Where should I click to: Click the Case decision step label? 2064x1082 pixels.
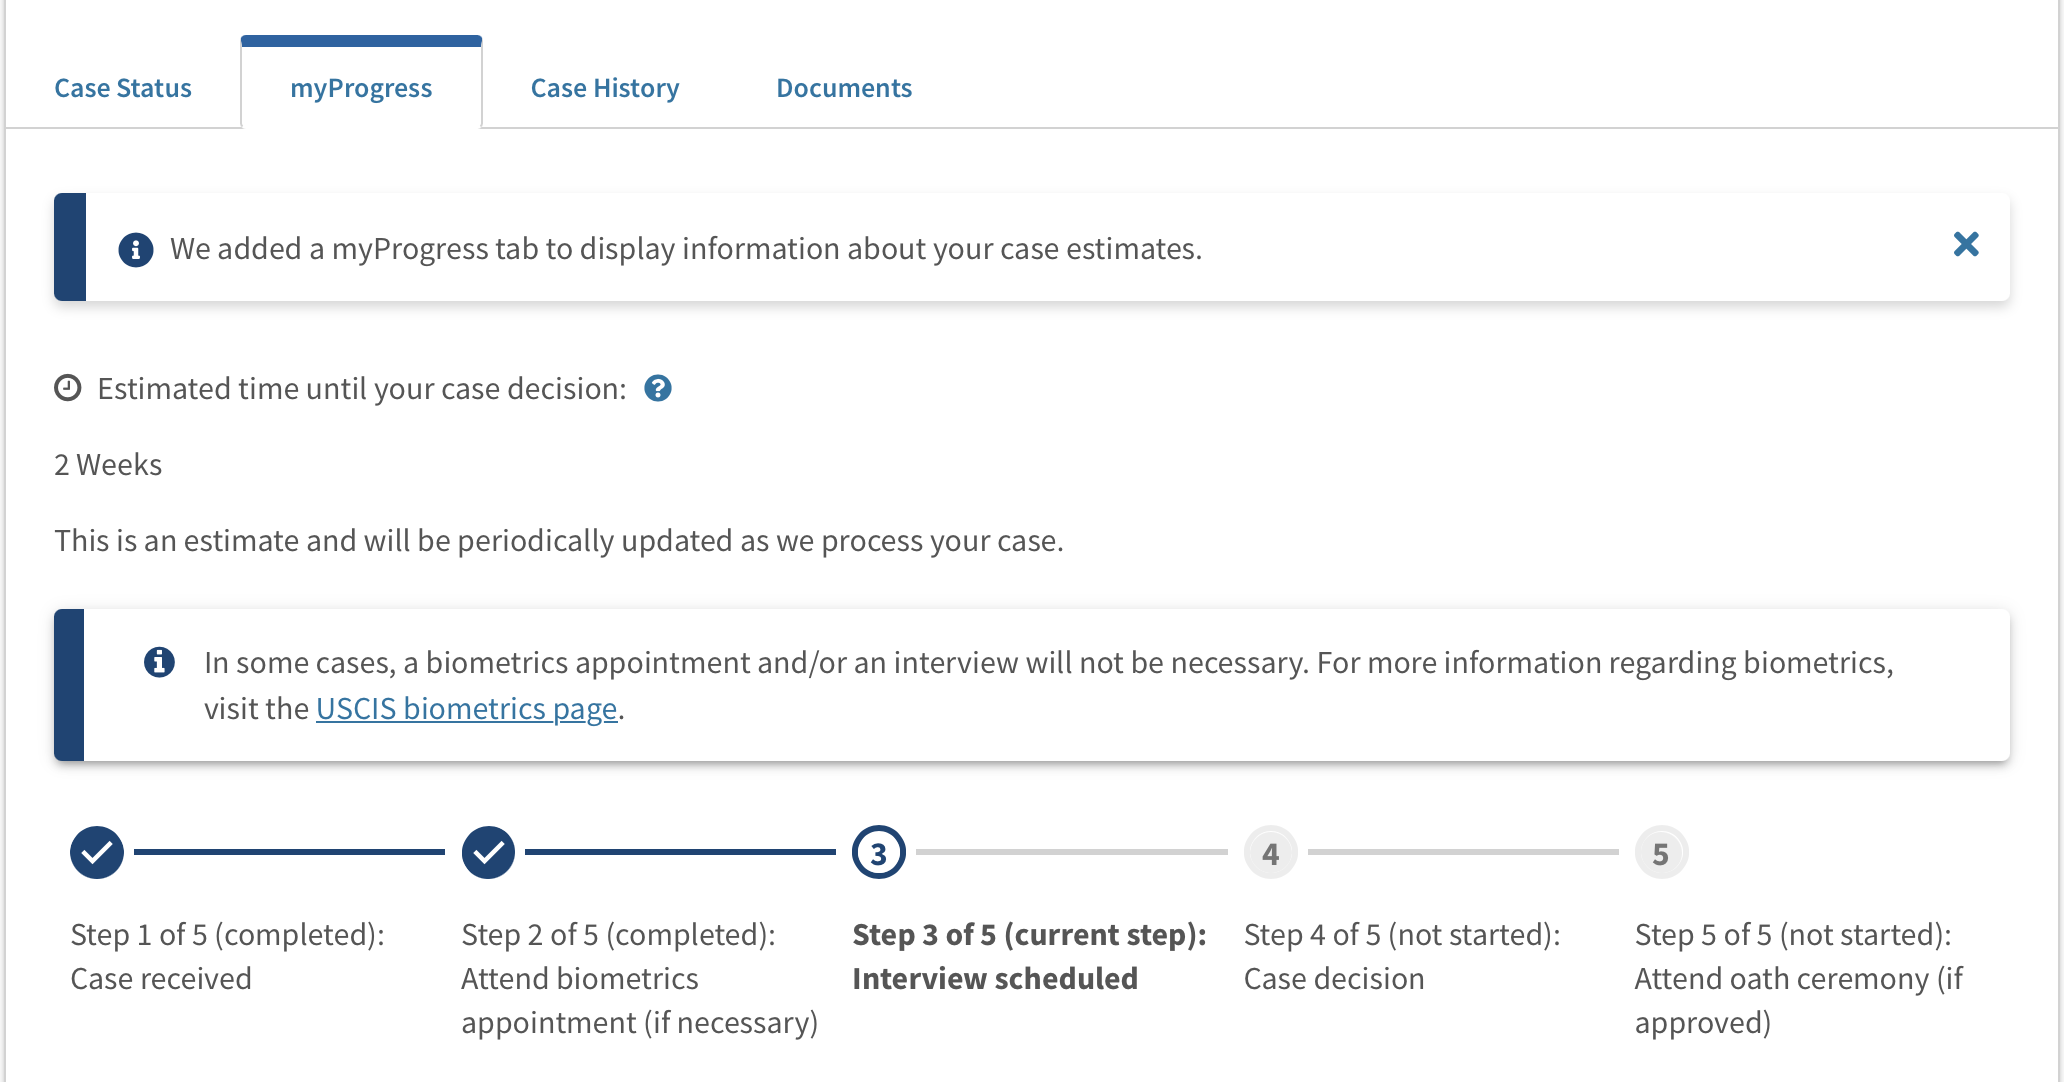click(1334, 978)
